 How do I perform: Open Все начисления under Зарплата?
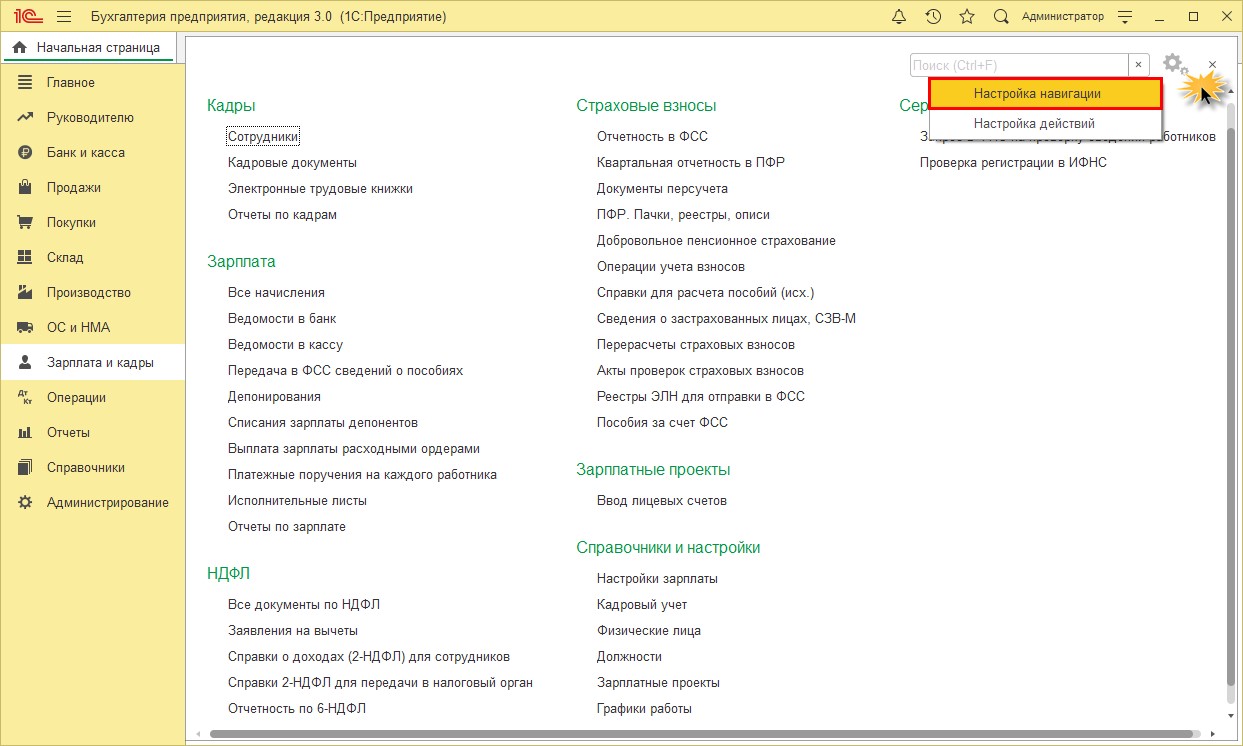[276, 292]
